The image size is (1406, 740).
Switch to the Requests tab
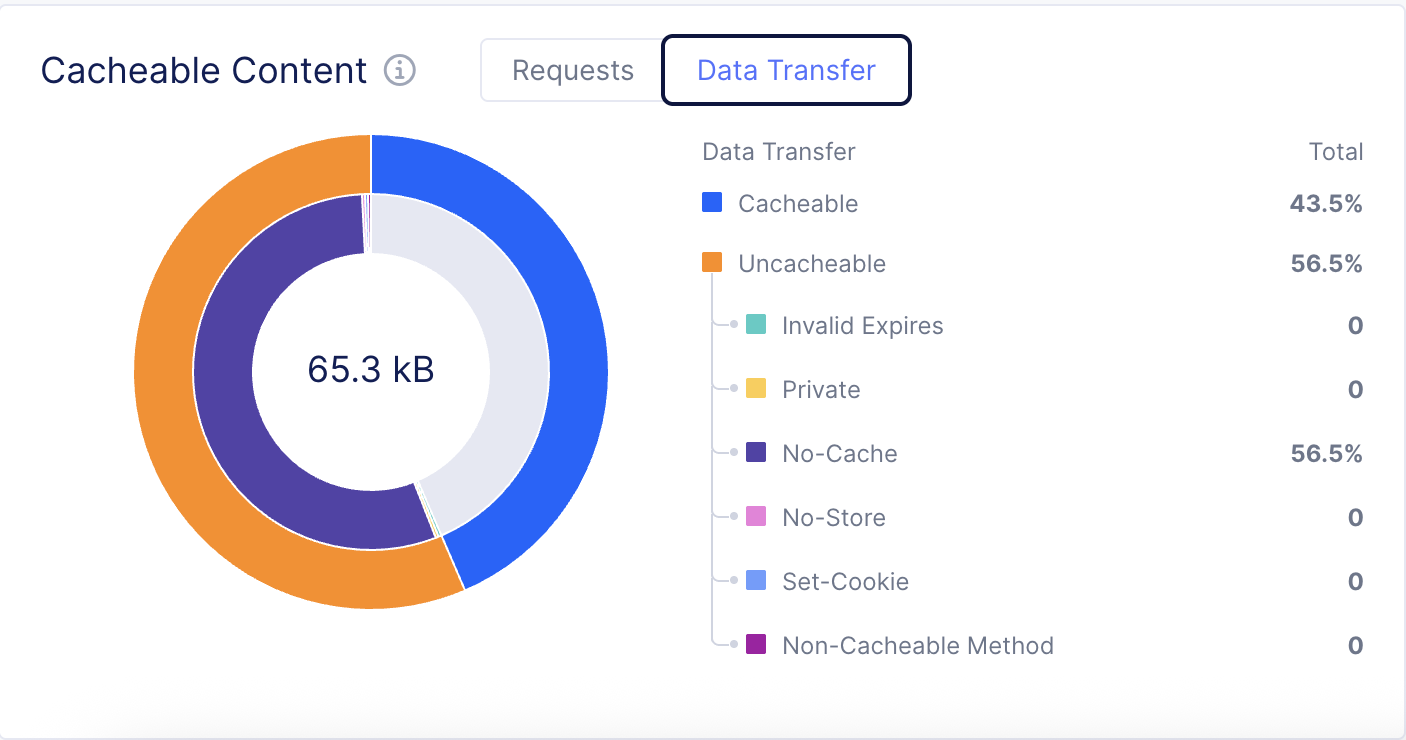572,70
